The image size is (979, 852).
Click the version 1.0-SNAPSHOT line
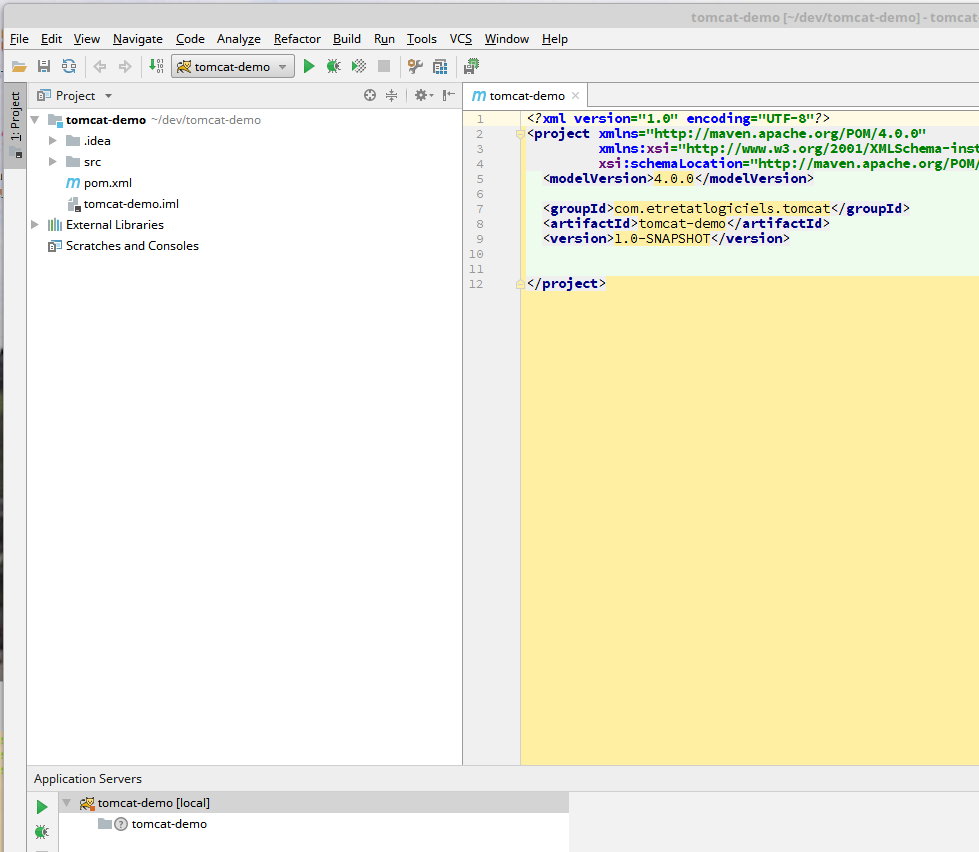[x=666, y=238]
